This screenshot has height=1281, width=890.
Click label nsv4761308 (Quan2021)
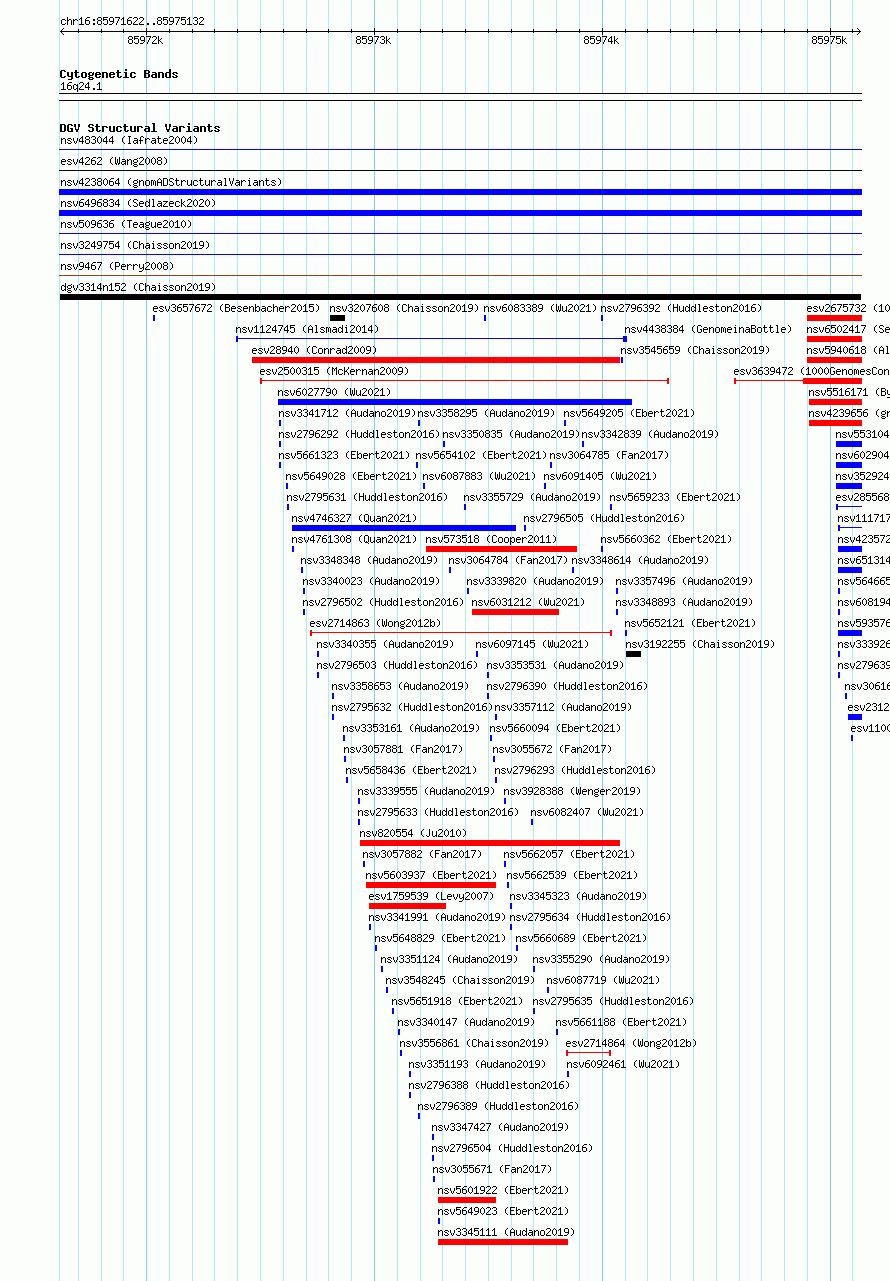click(355, 539)
